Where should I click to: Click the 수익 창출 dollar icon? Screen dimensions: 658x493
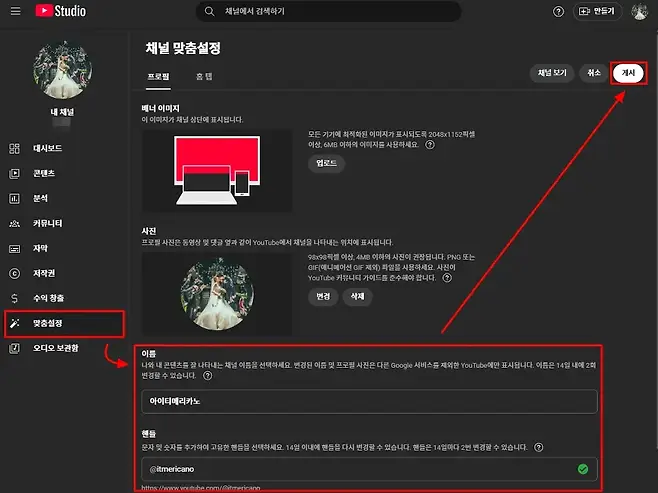pos(14,298)
